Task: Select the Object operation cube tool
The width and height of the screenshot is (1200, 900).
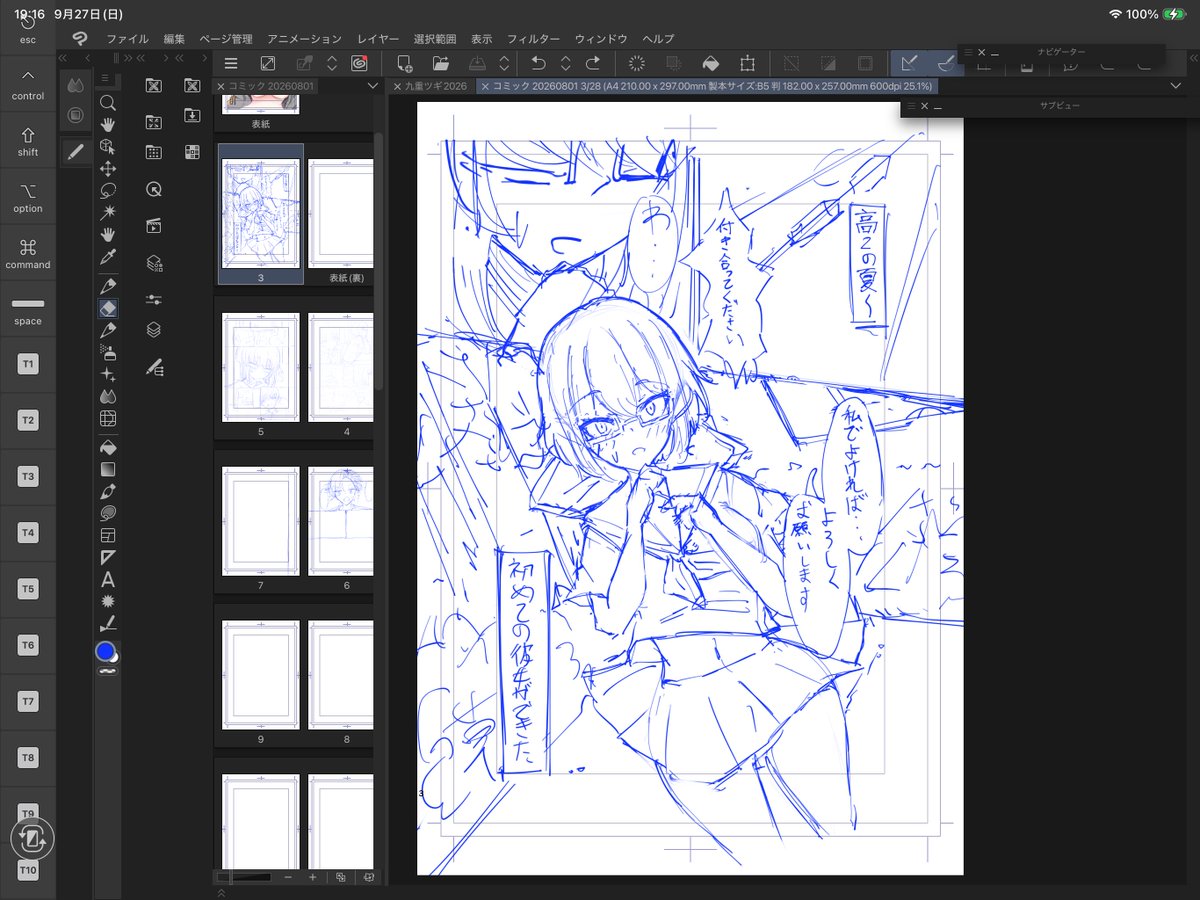Action: tap(108, 146)
